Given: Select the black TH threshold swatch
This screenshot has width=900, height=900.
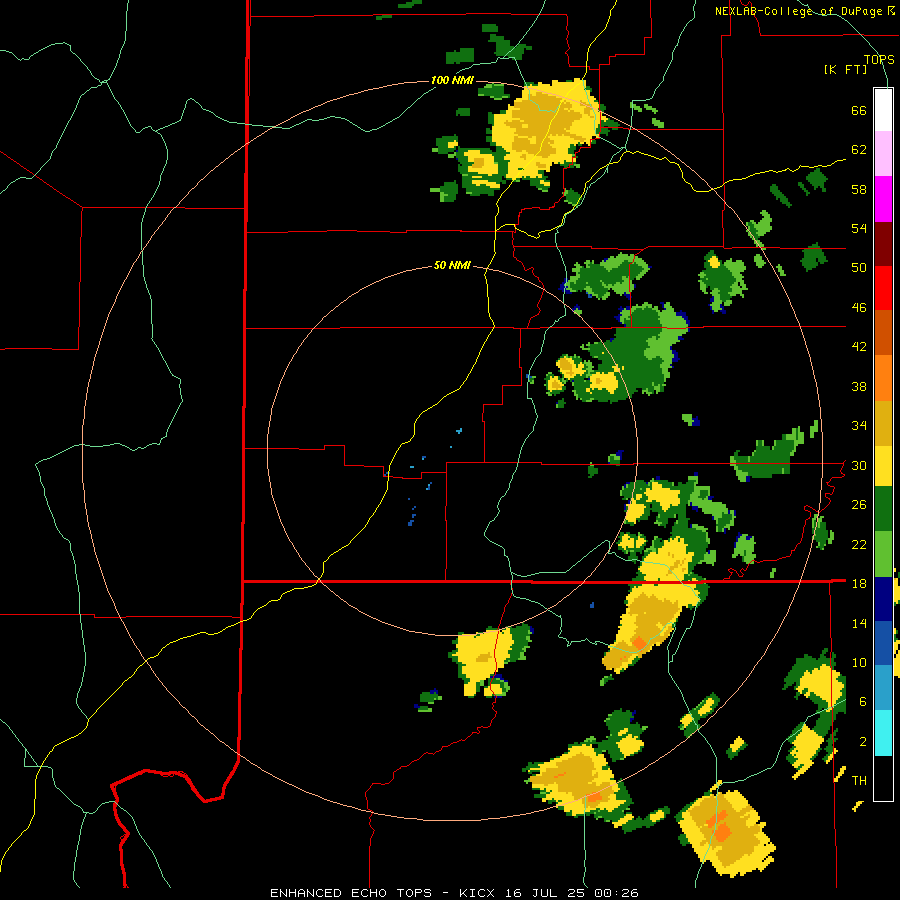Looking at the screenshot, I should tap(883, 778).
